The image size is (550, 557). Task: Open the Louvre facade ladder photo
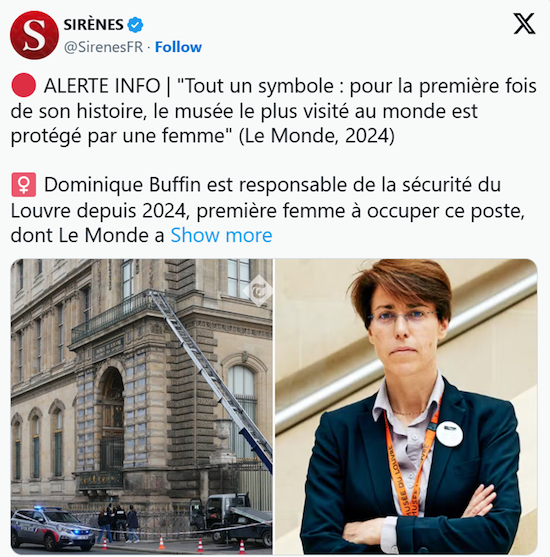click(142, 406)
